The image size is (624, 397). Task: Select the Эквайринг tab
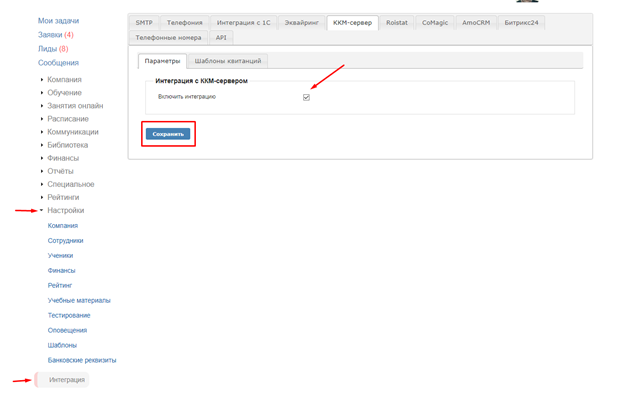coord(301,23)
